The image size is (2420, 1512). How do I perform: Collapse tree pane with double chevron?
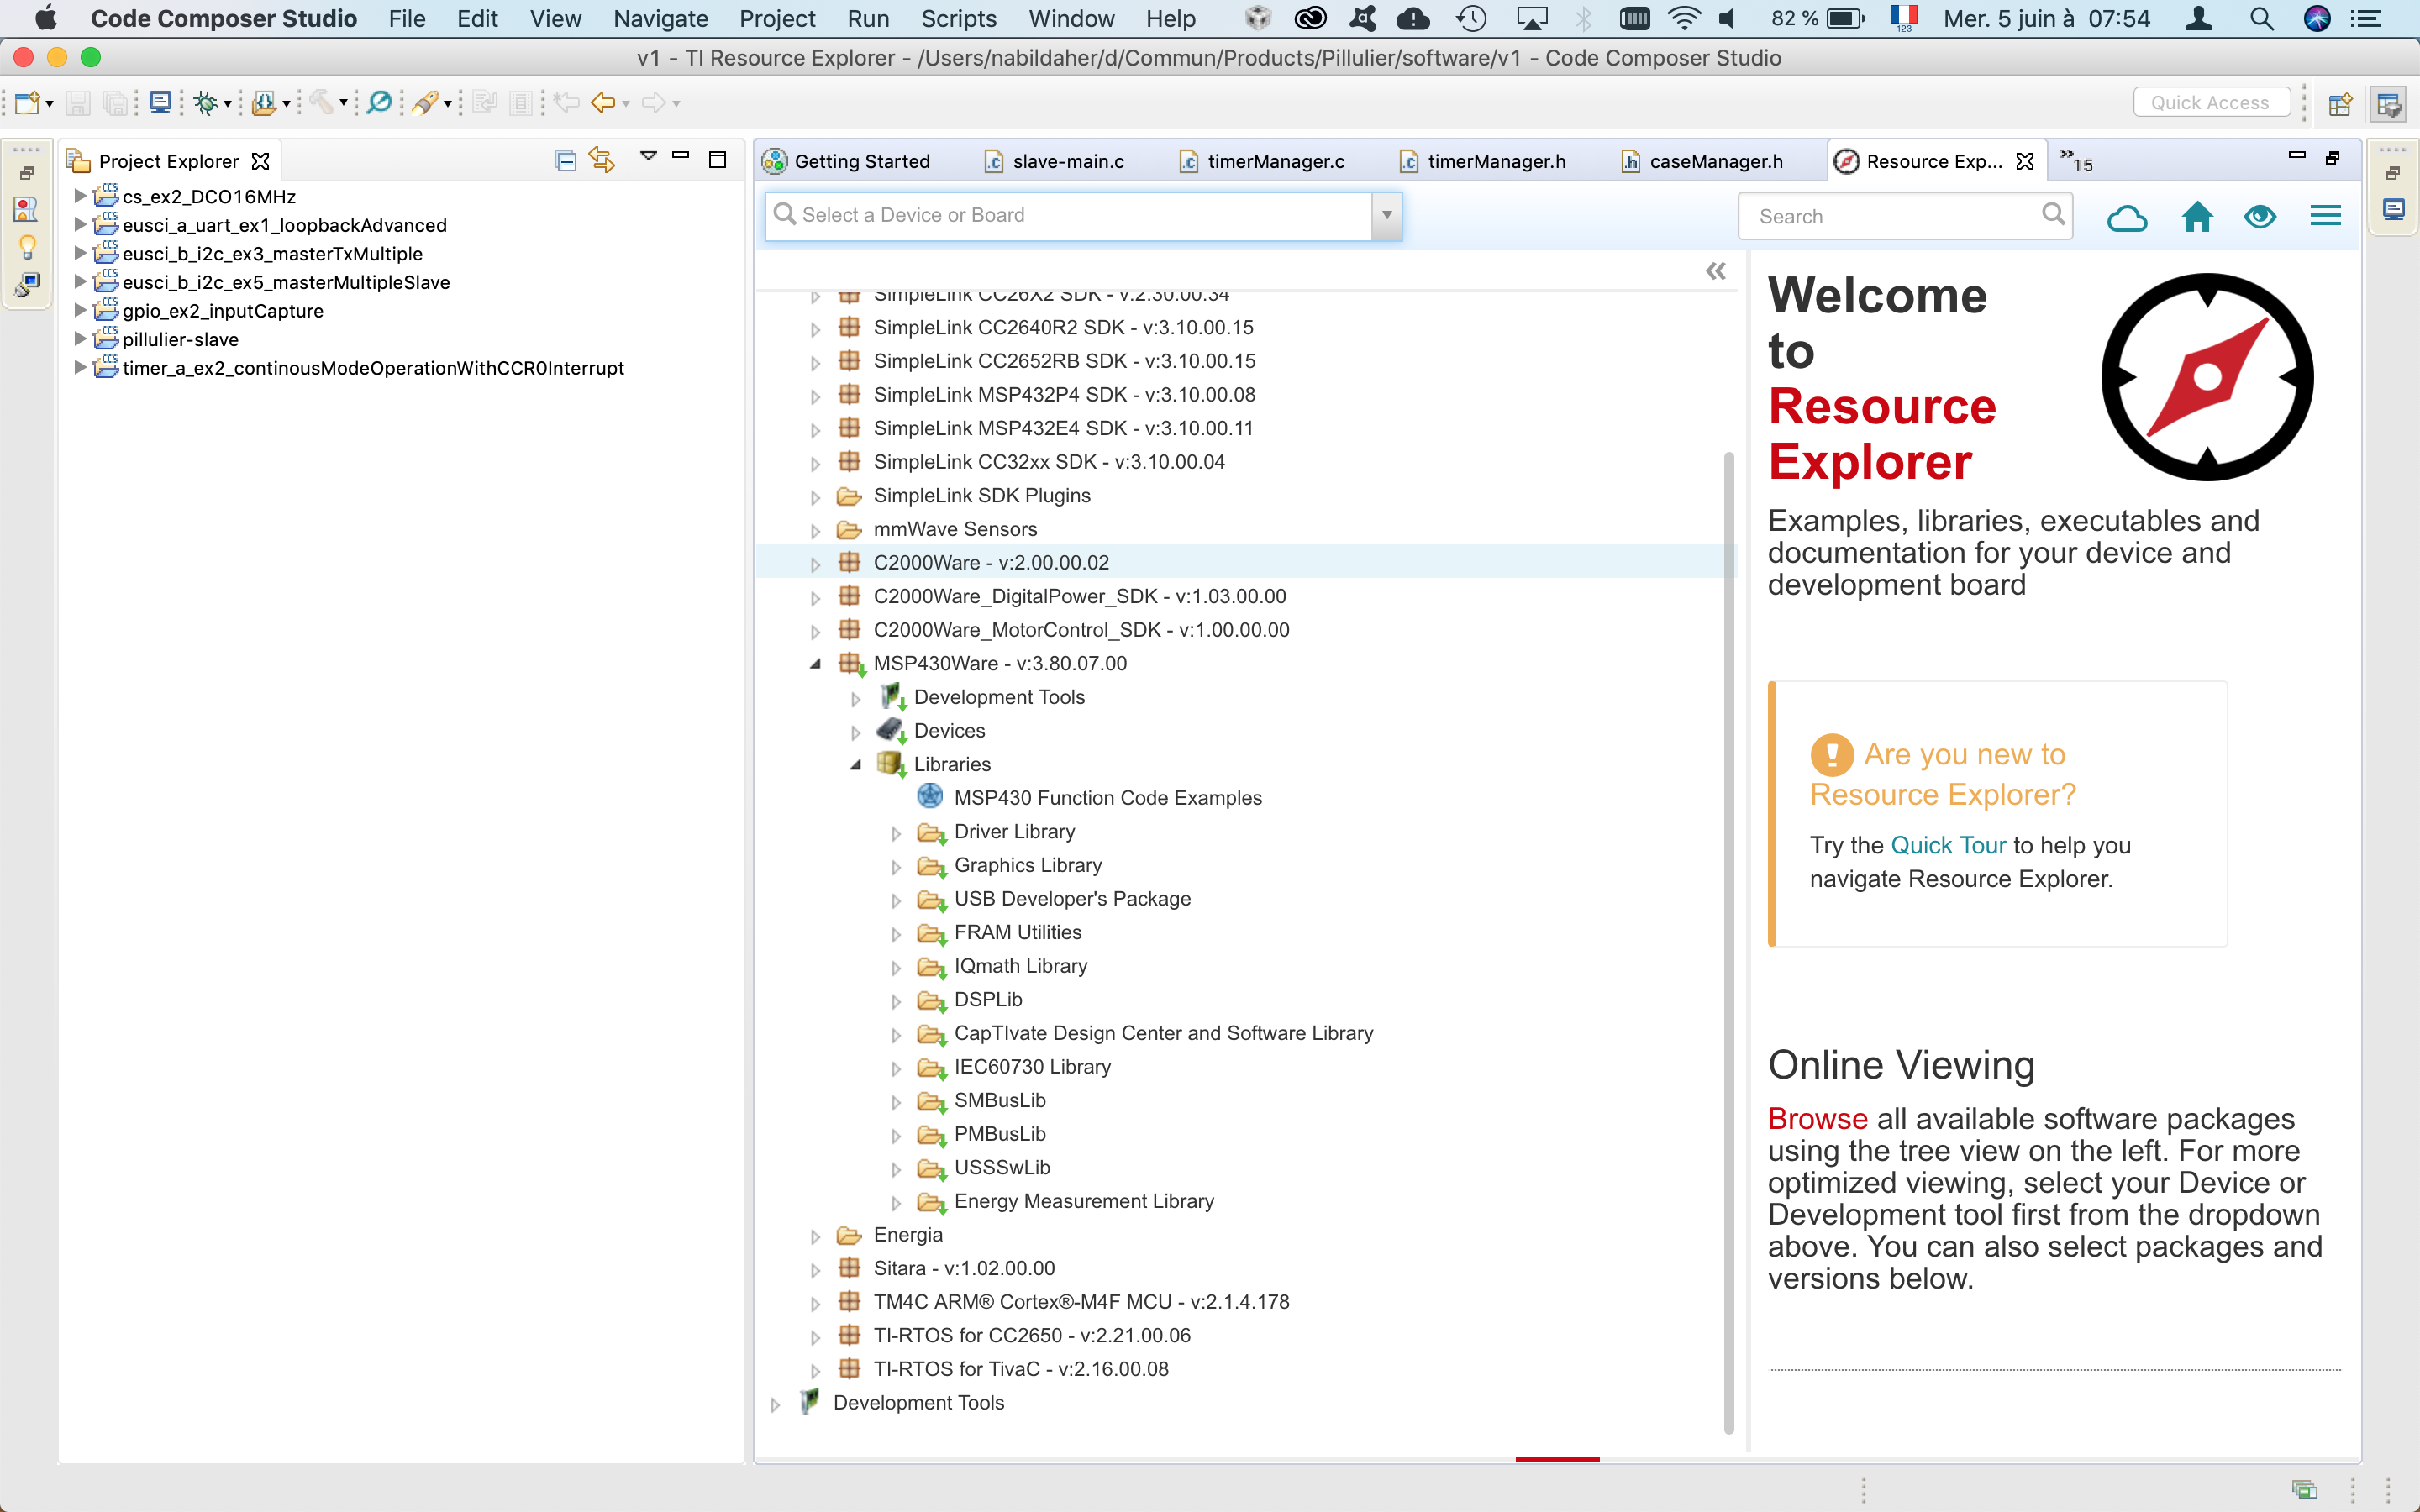point(1715,271)
